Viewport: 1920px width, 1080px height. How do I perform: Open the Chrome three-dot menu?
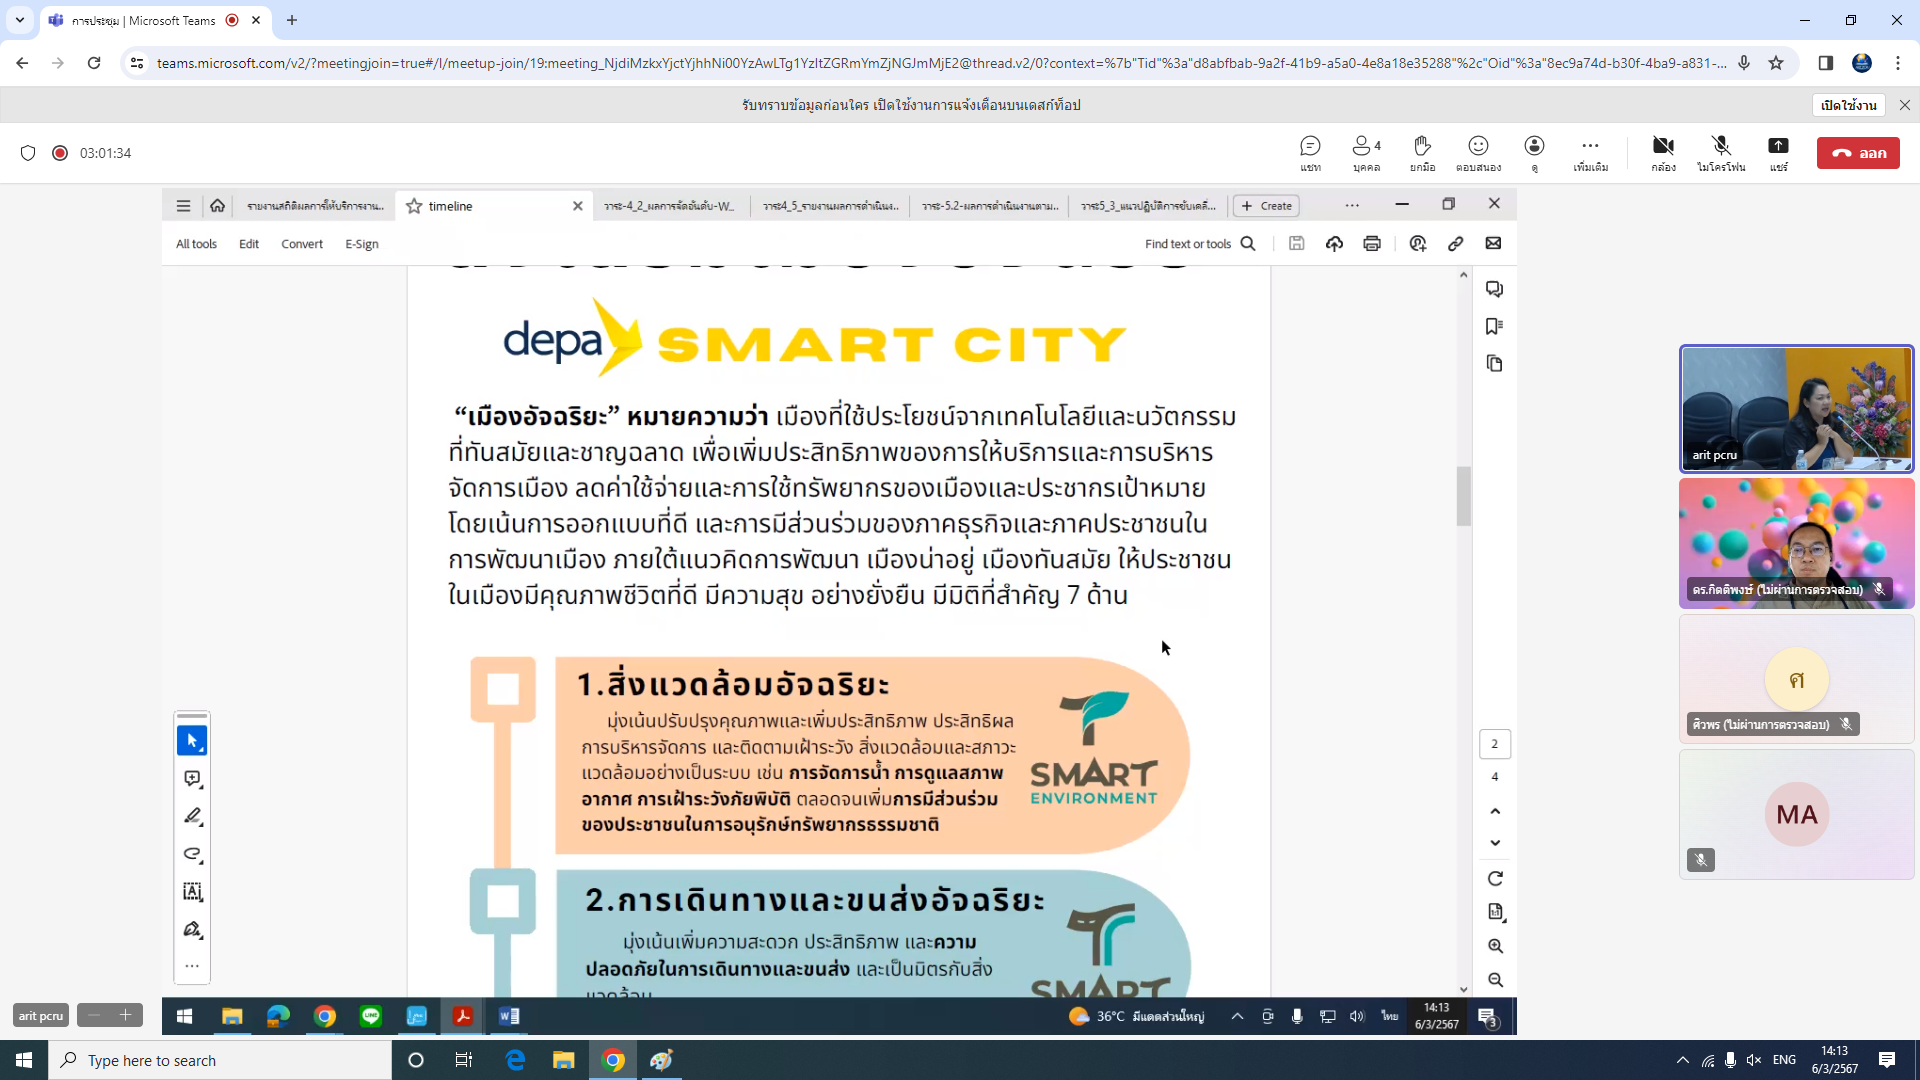(x=1898, y=63)
